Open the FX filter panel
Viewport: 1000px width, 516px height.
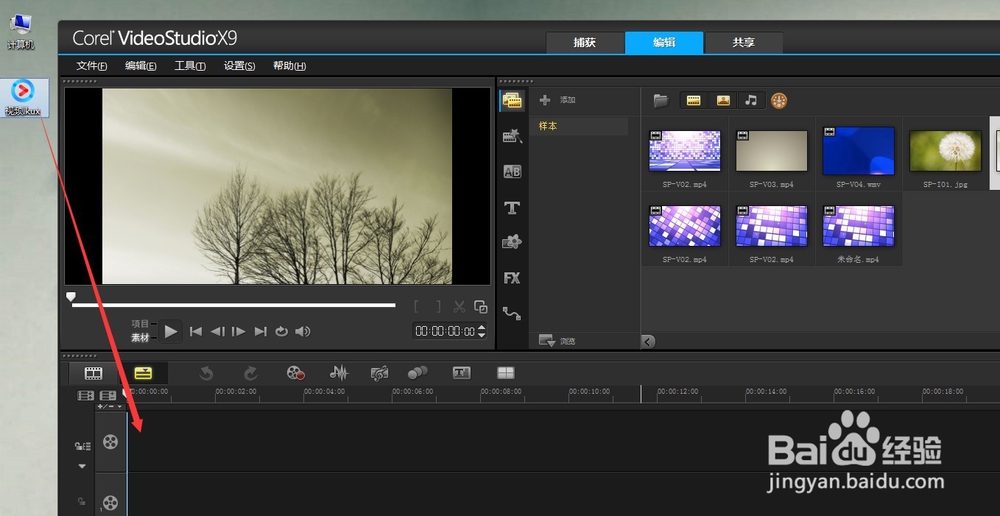(x=512, y=278)
